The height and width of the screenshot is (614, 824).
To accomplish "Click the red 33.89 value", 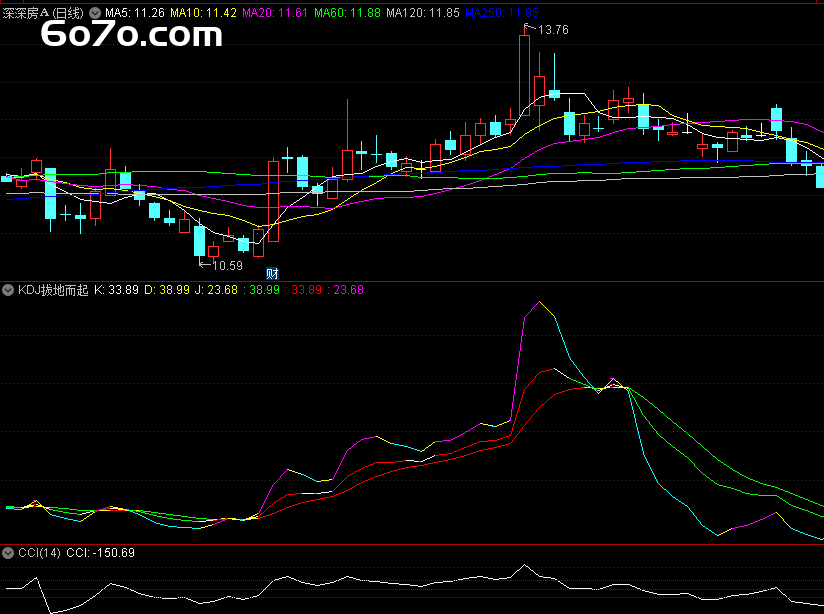I will (x=306, y=290).
